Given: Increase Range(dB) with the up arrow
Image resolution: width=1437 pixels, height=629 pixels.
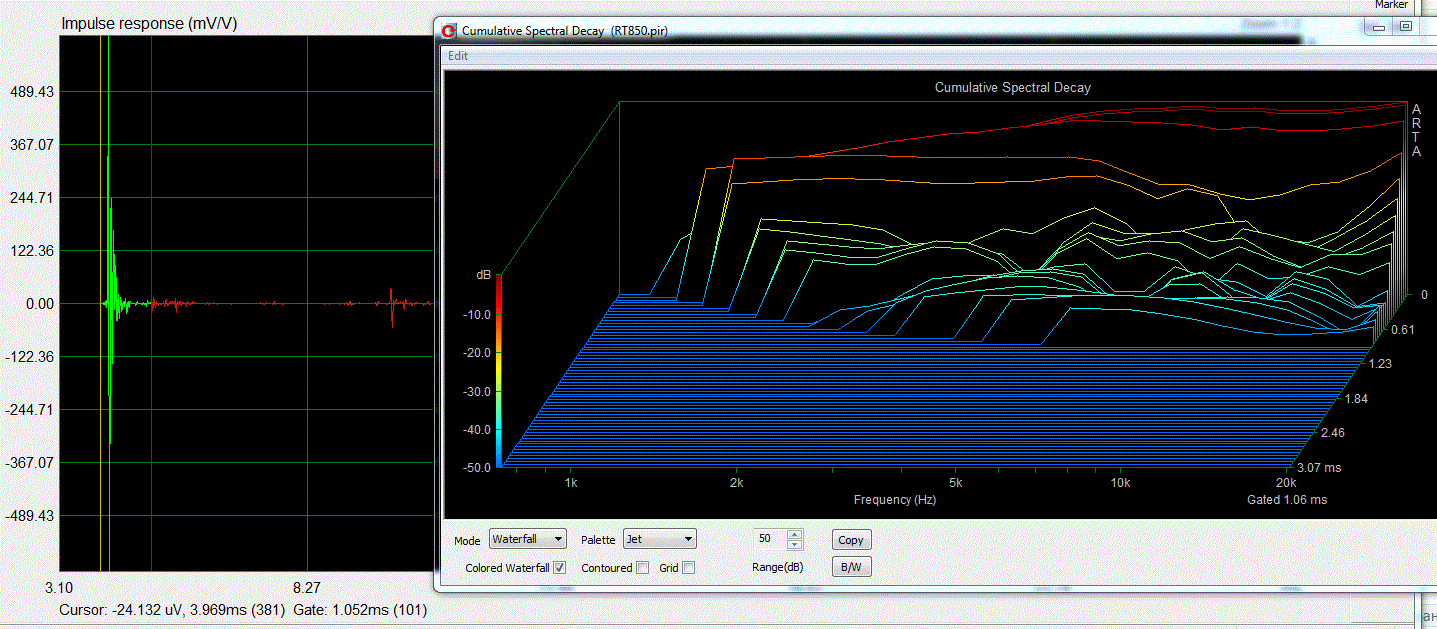Looking at the screenshot, I should (x=795, y=534).
